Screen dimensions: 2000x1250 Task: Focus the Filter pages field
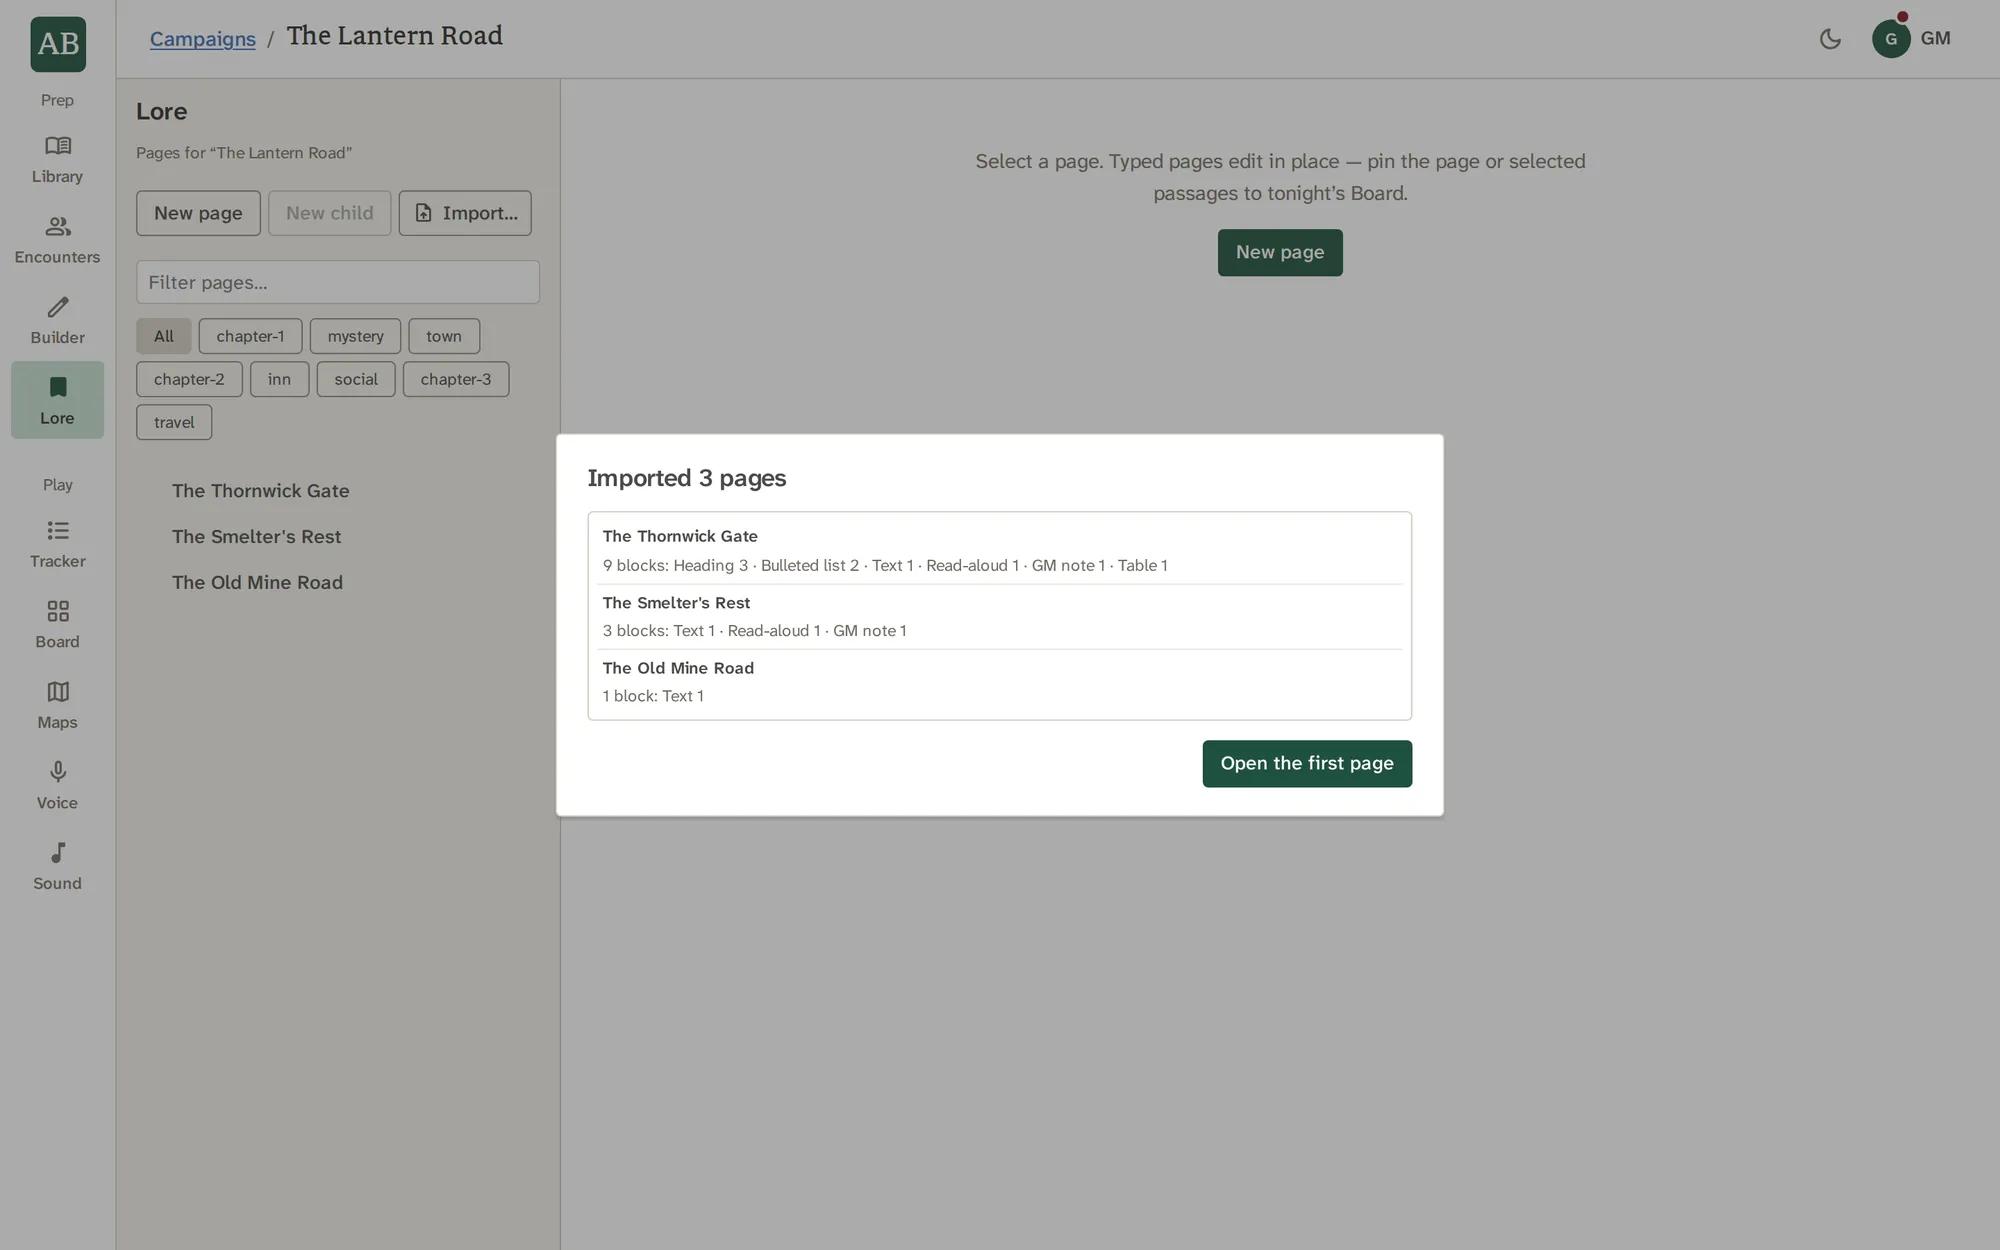tap(338, 282)
